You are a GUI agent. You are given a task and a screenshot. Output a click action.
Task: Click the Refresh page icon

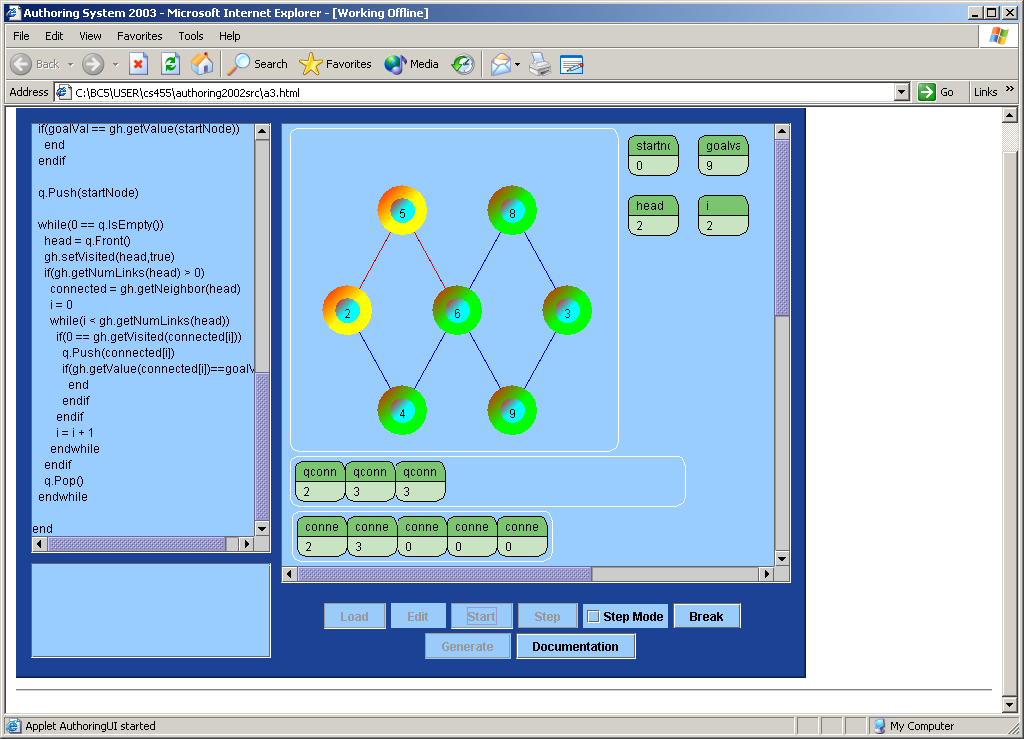(x=170, y=64)
